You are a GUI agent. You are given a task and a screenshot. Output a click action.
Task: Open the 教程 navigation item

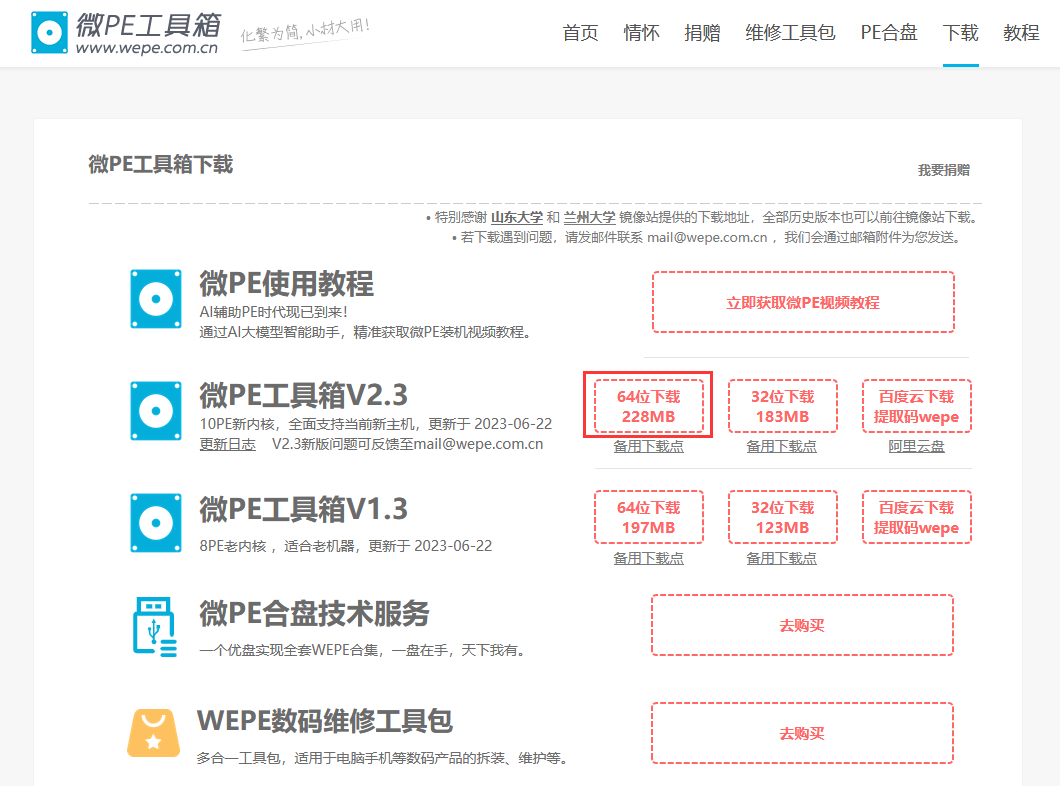pyautogui.click(x=1021, y=32)
